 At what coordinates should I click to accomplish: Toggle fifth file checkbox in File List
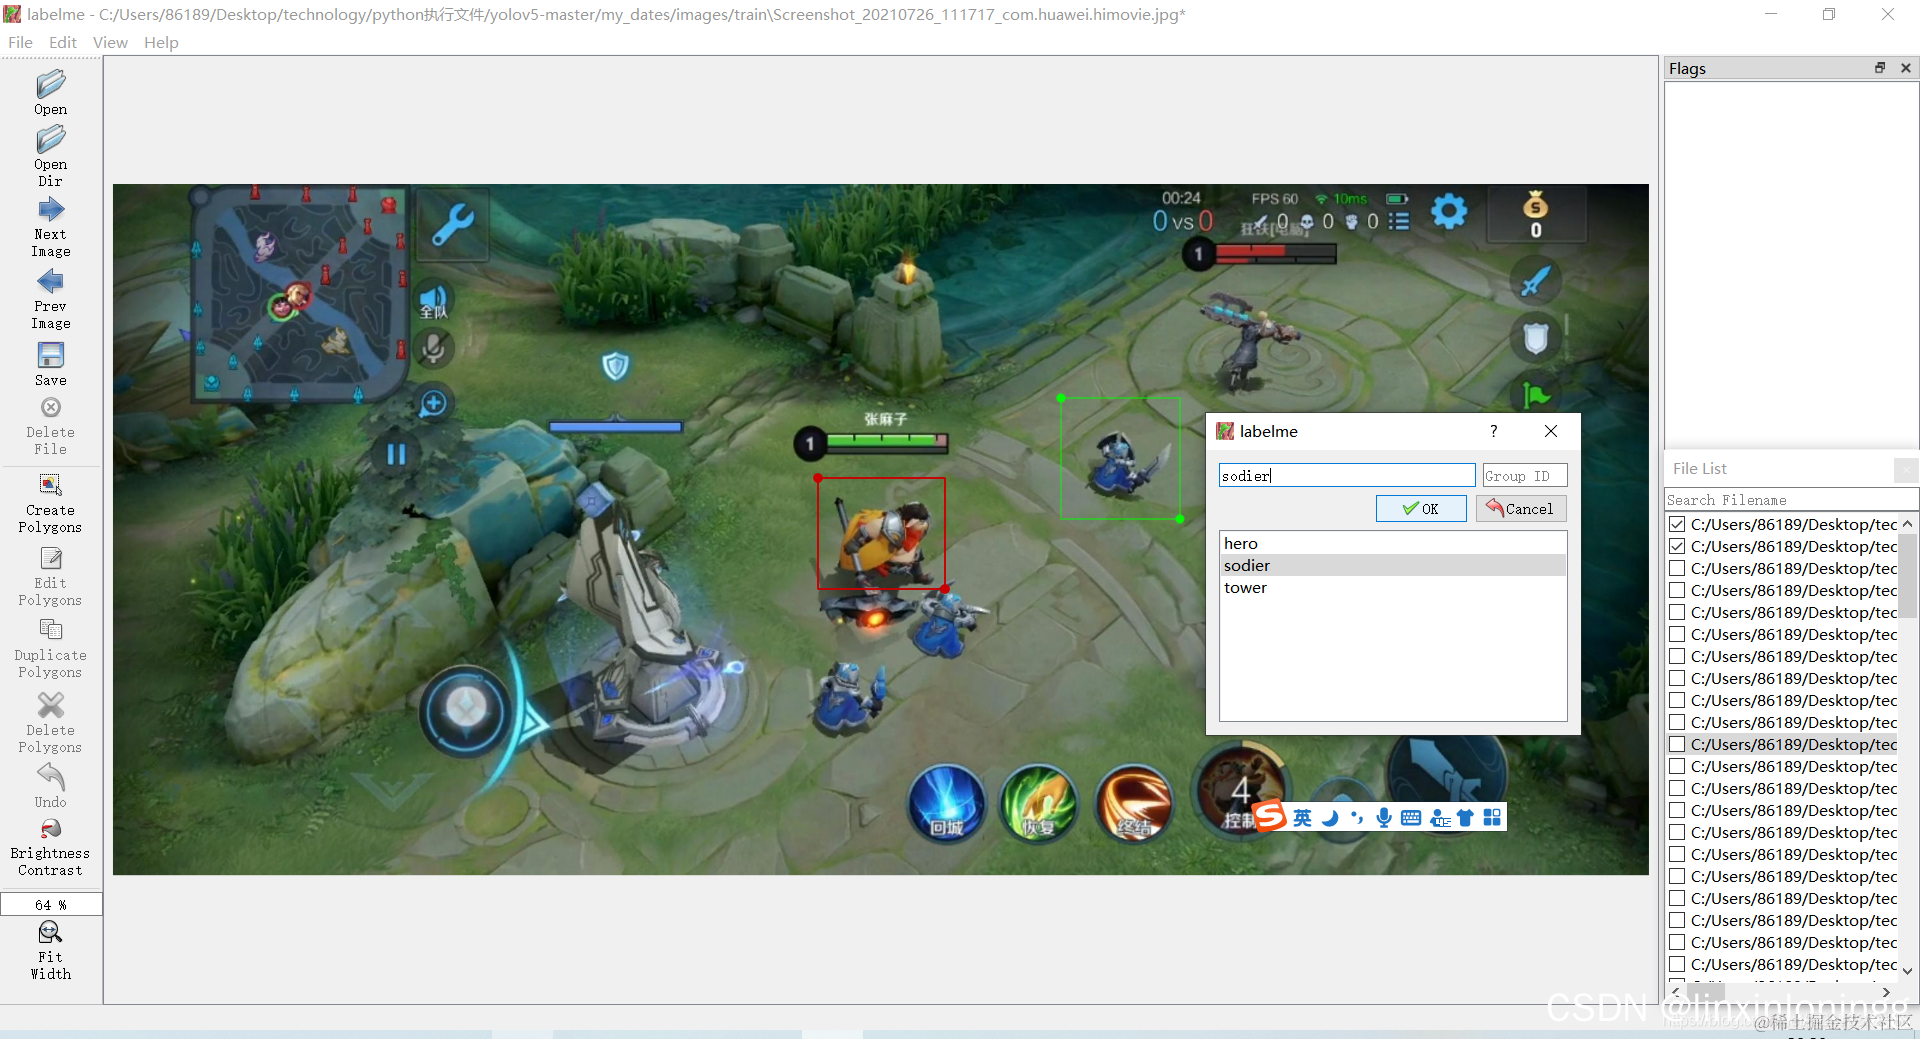pos(1677,612)
